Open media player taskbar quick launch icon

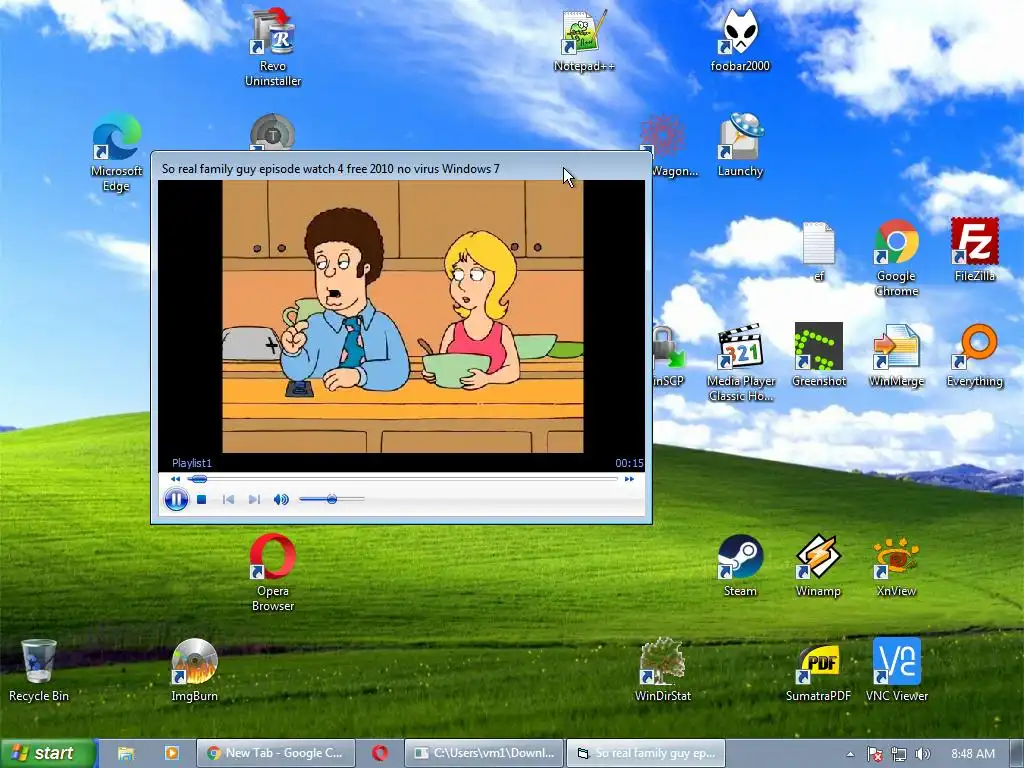coord(172,753)
